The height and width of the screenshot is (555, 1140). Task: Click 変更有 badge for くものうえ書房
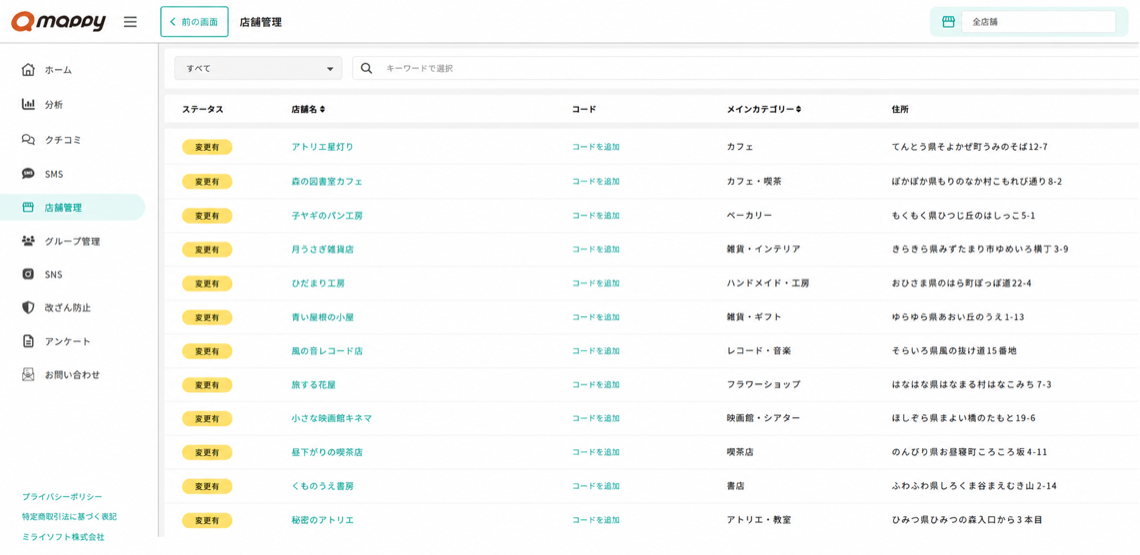pos(207,486)
